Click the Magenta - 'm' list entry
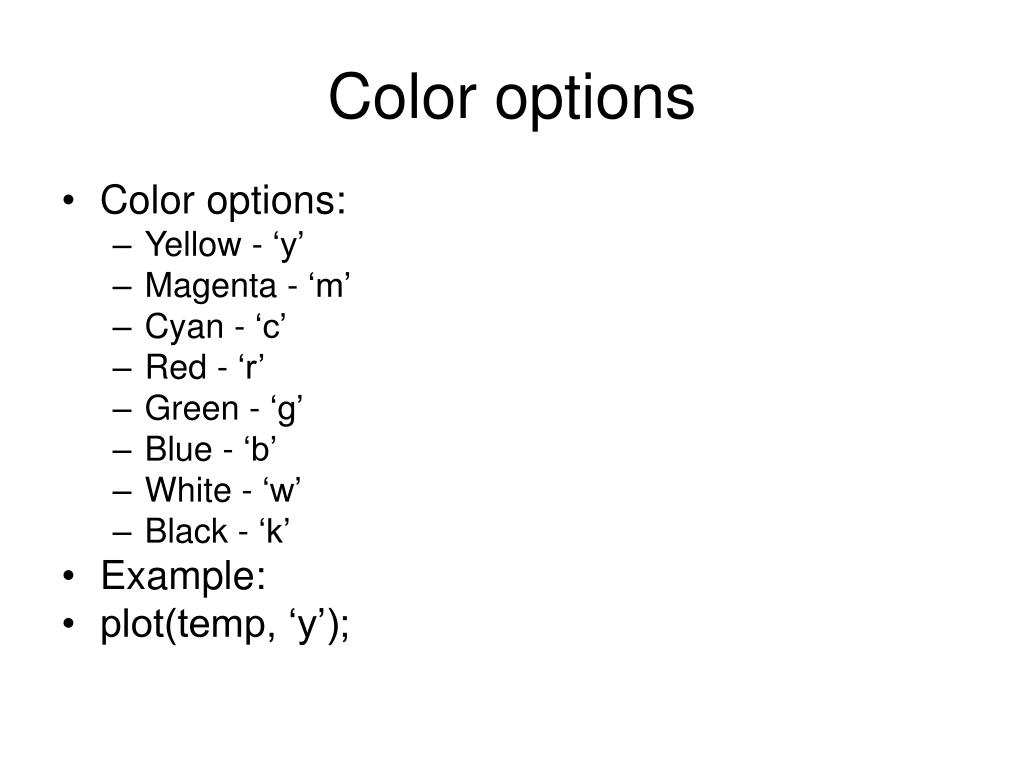Viewport: 1024px width, 768px height. 248,287
